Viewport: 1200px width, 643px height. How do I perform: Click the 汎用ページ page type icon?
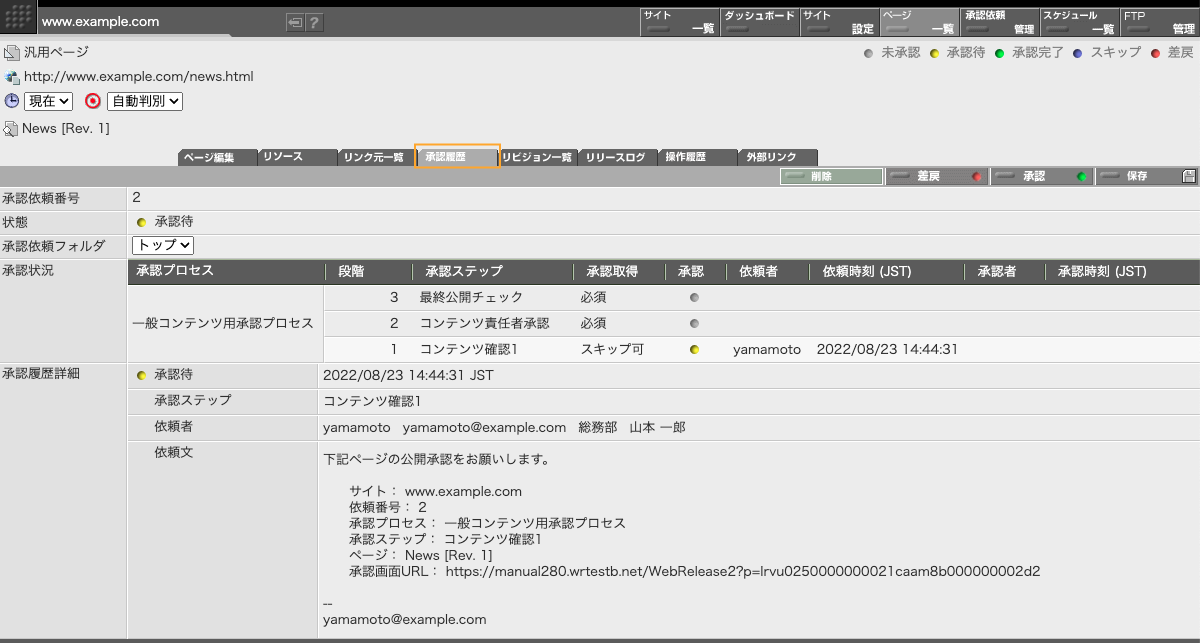click(x=11, y=52)
